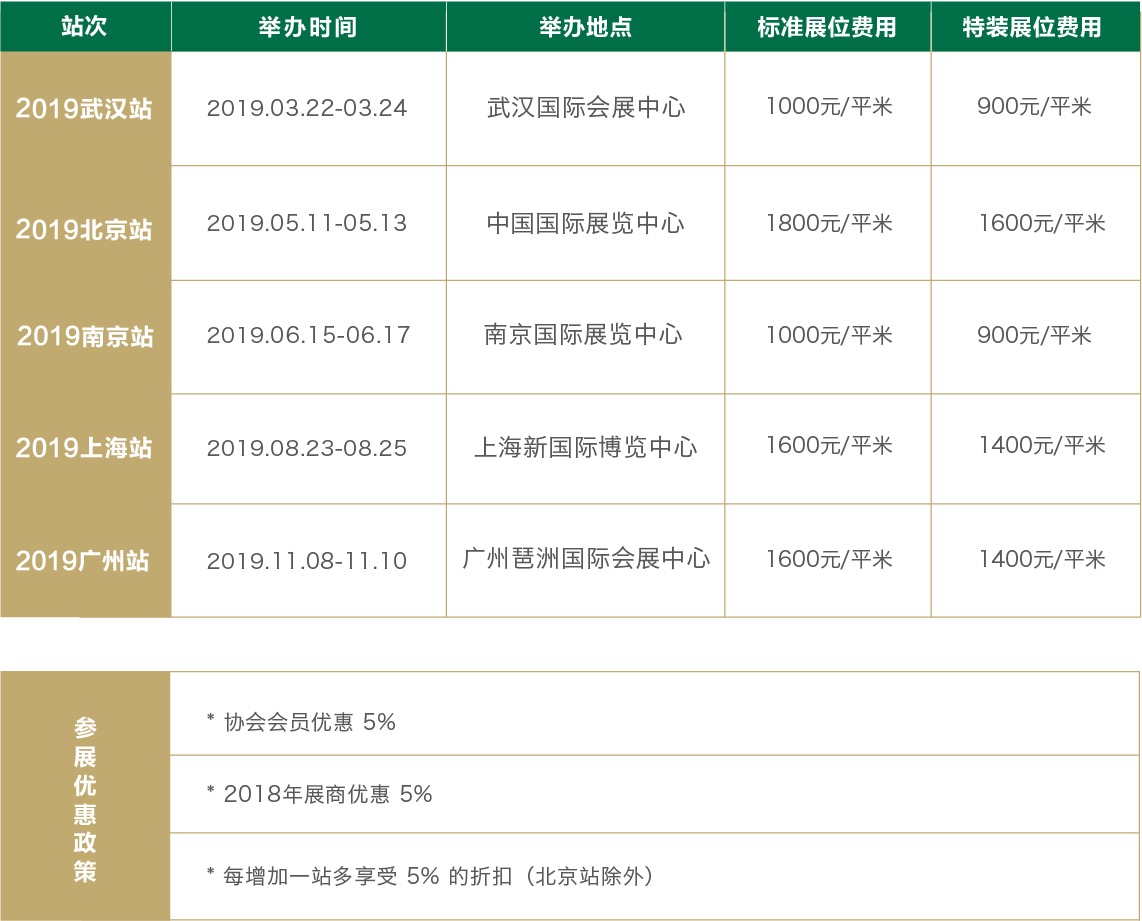This screenshot has width=1142, height=921.
Task: Click the 2019上海站 row label
Action: (x=85, y=448)
